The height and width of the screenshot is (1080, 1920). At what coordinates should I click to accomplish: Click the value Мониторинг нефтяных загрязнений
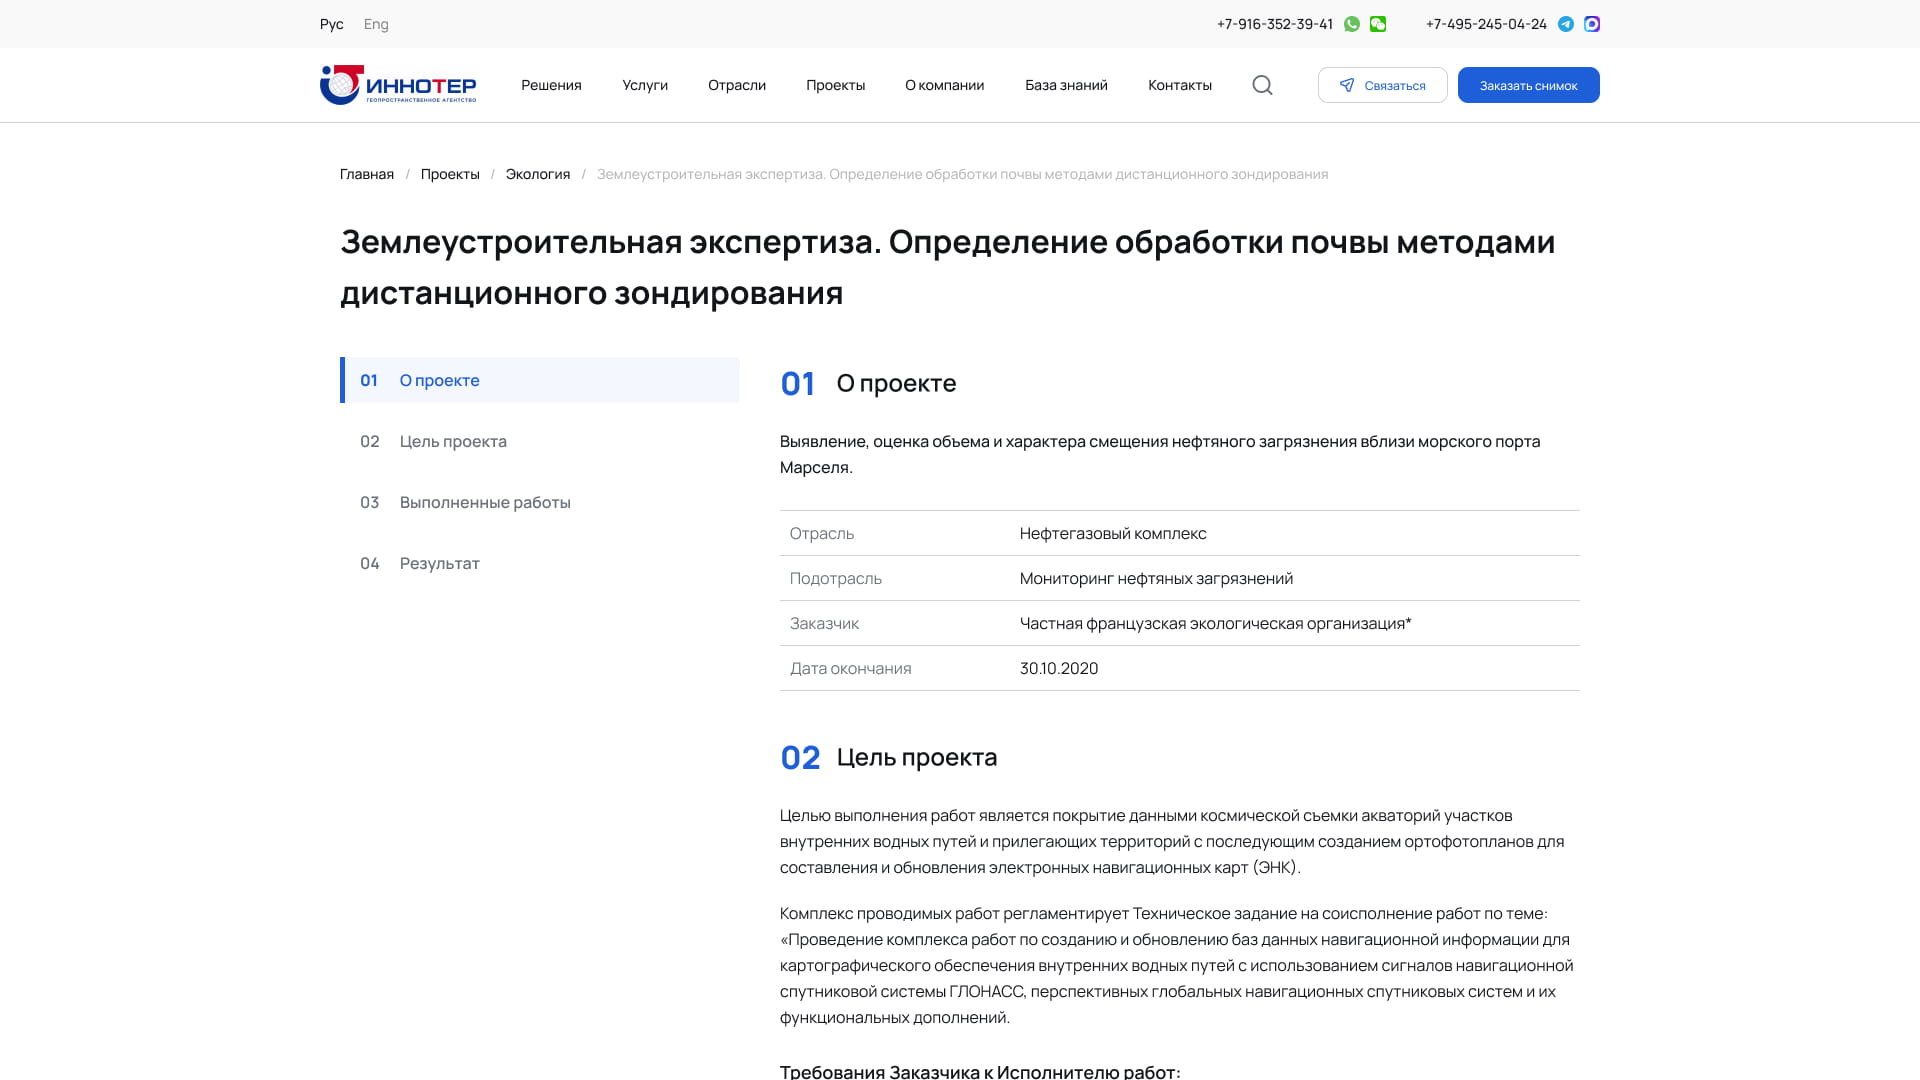[x=1156, y=578]
